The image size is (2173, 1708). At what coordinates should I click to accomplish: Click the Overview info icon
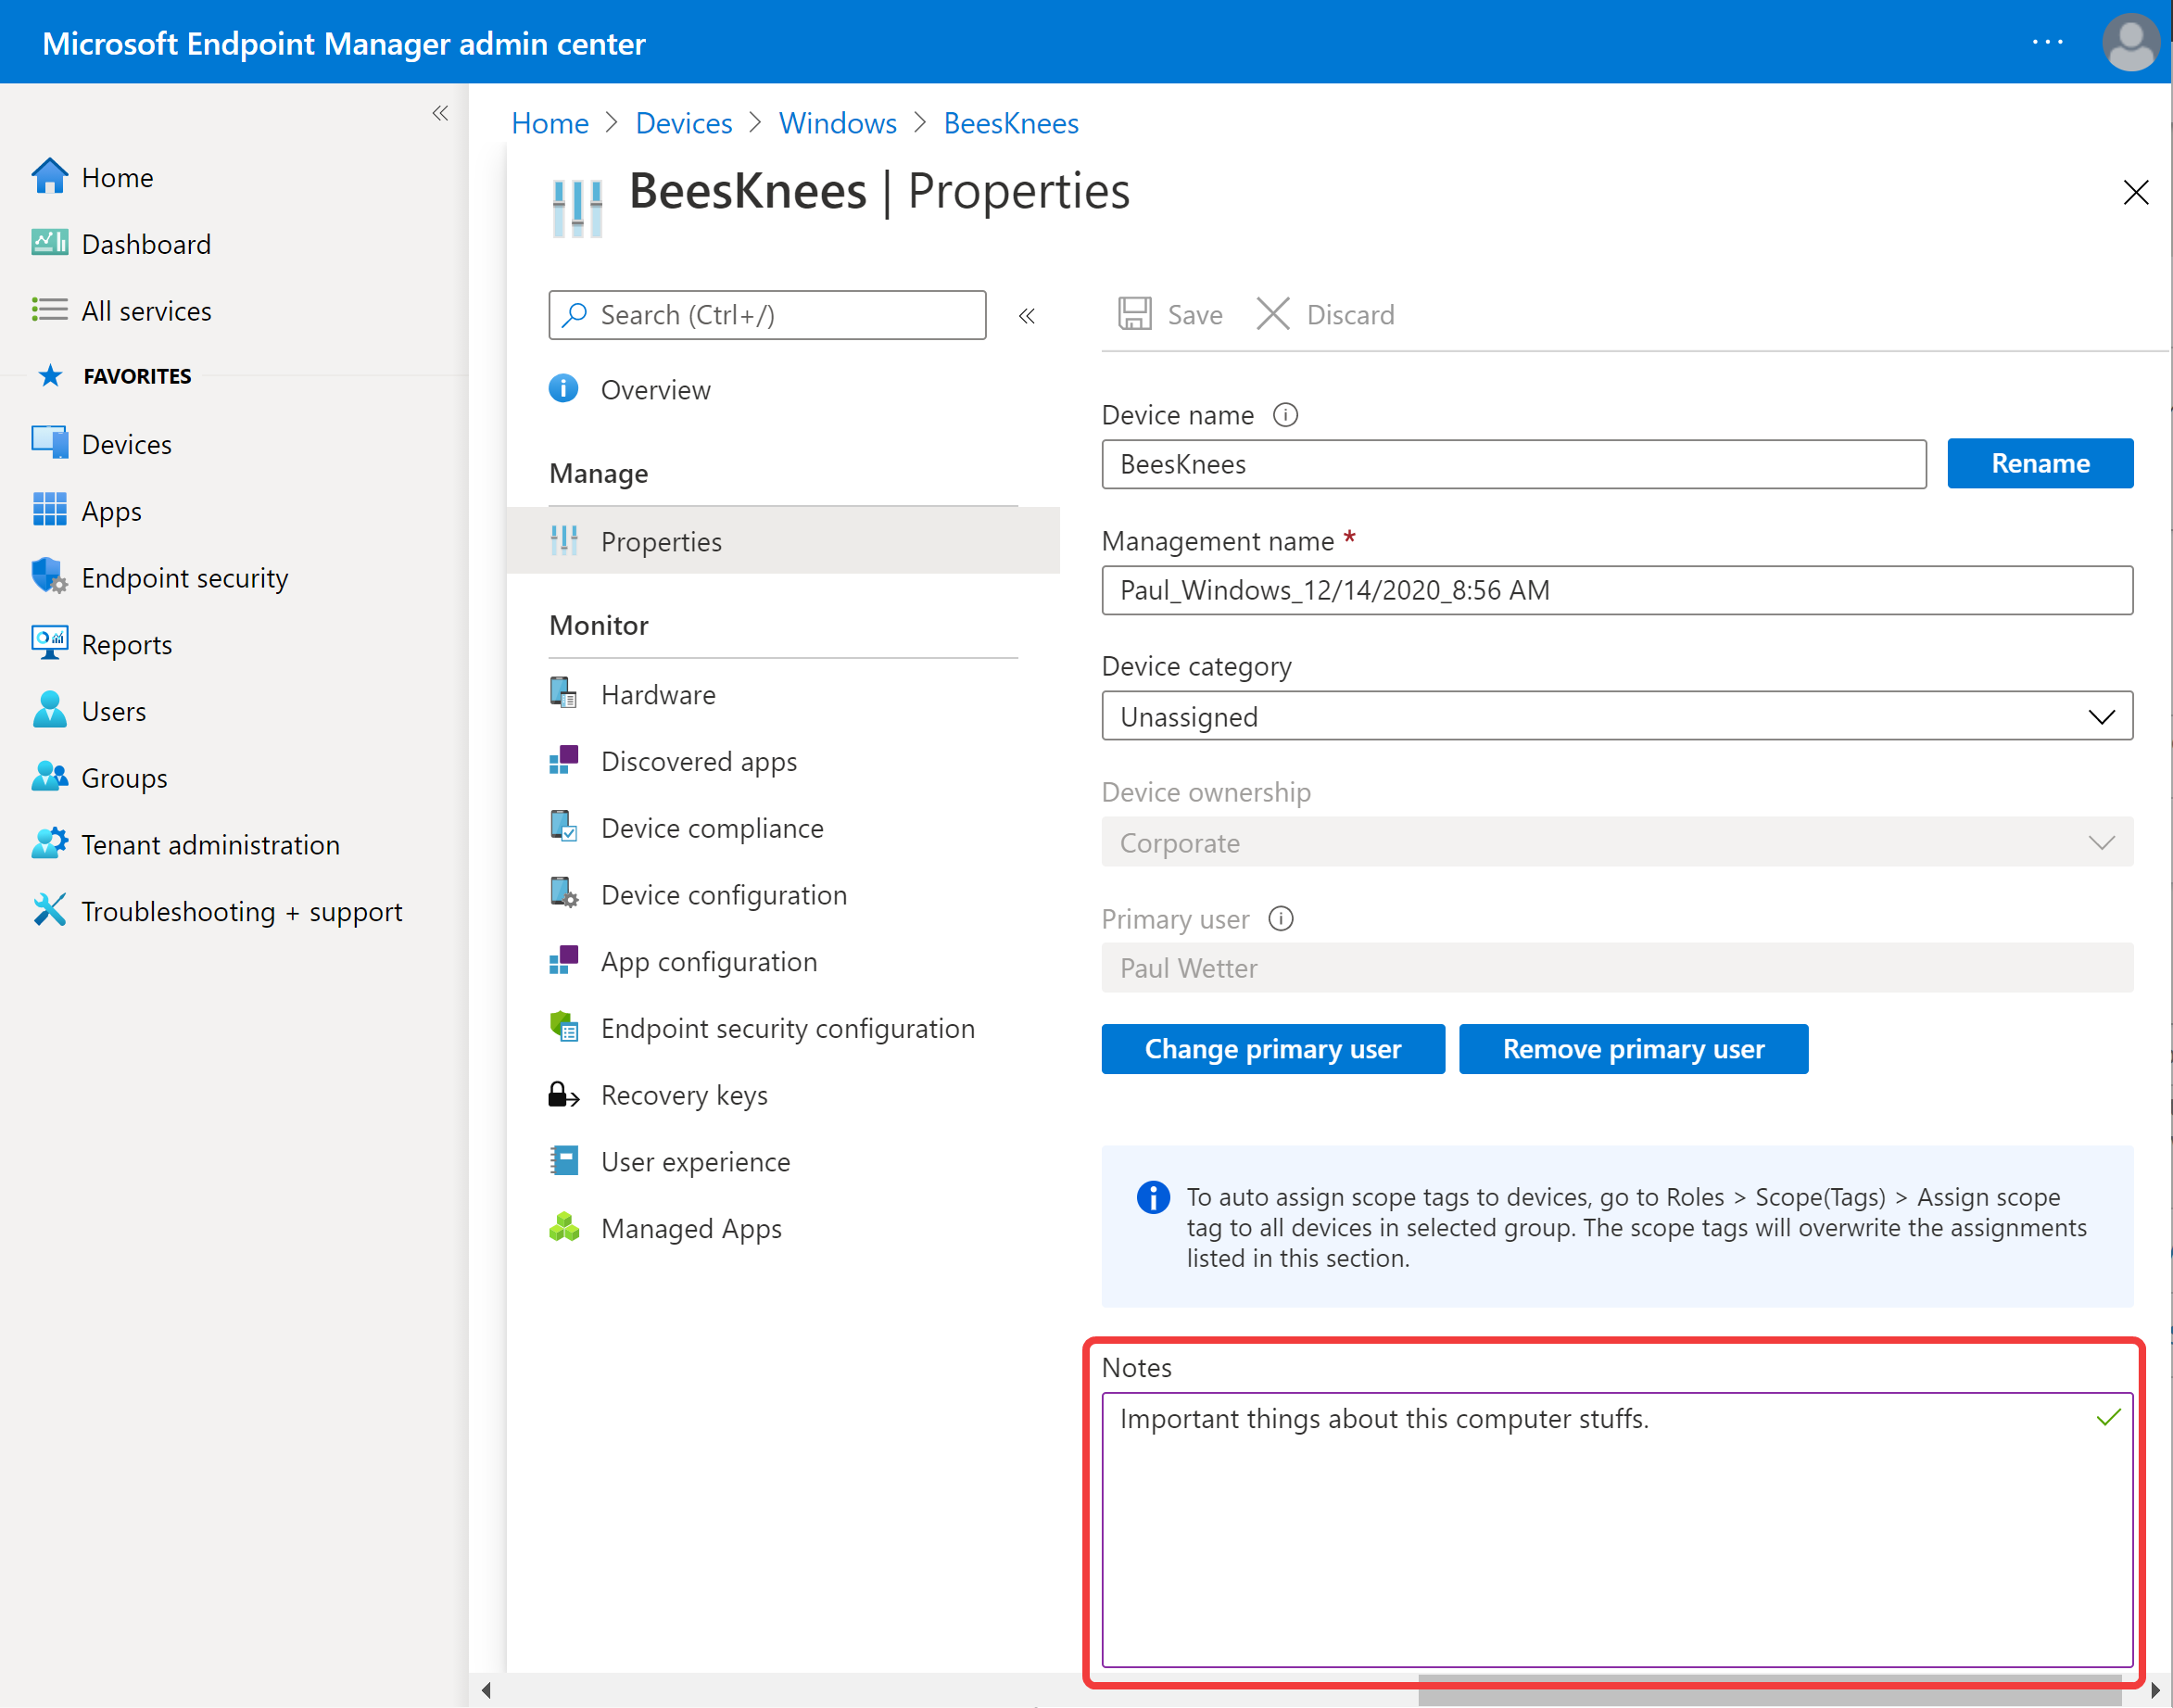tap(563, 389)
